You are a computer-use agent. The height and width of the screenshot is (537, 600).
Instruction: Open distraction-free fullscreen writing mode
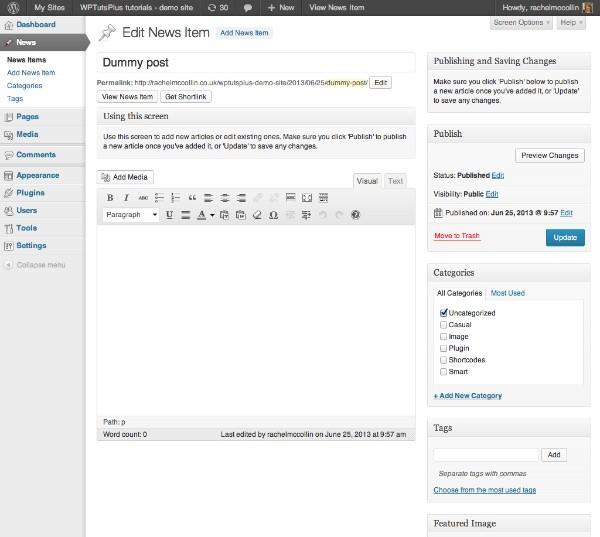(307, 198)
